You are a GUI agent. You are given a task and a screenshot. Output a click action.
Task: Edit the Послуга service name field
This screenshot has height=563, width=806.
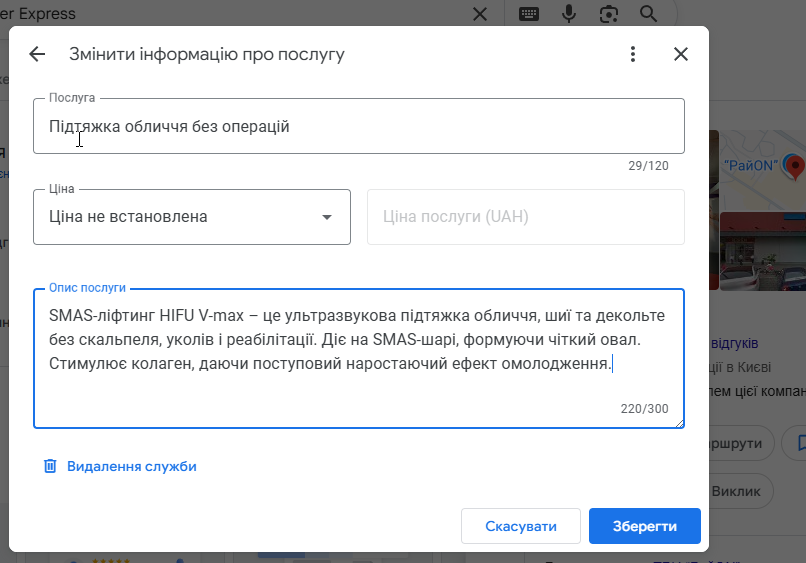pyautogui.click(x=359, y=126)
